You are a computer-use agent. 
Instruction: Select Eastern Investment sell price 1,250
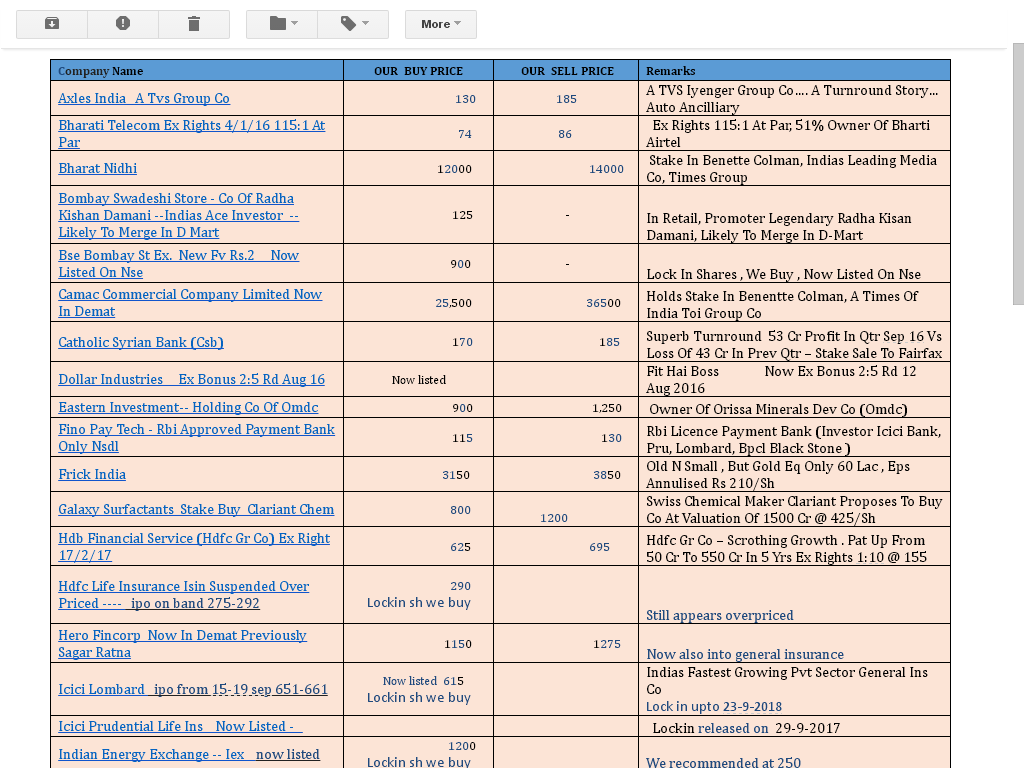(x=607, y=408)
